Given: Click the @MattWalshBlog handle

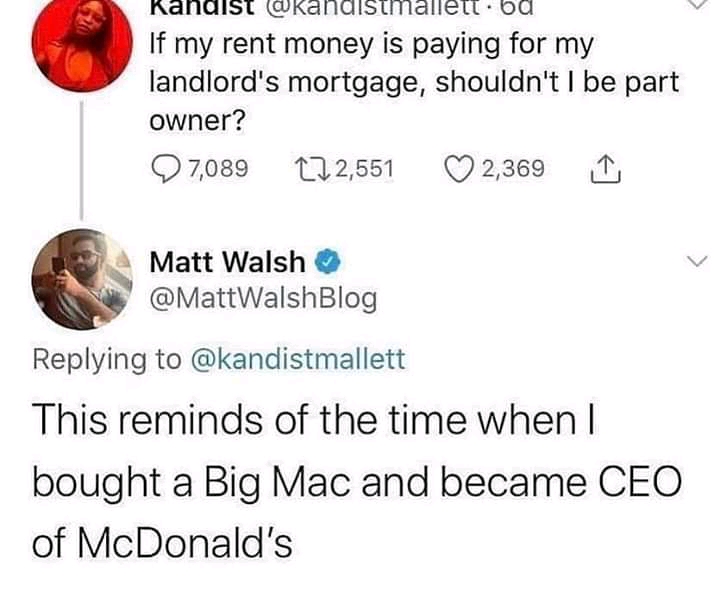Looking at the screenshot, I should click(263, 299).
